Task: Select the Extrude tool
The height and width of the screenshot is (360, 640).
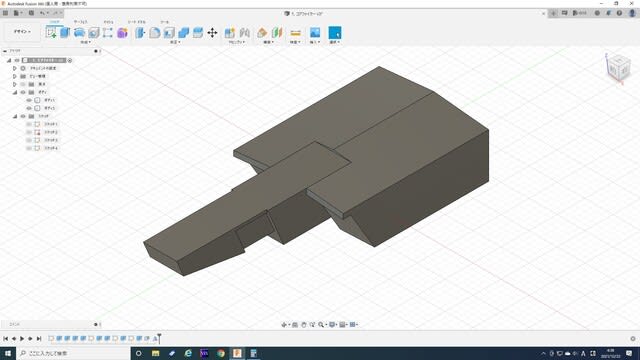Action: [x=65, y=33]
